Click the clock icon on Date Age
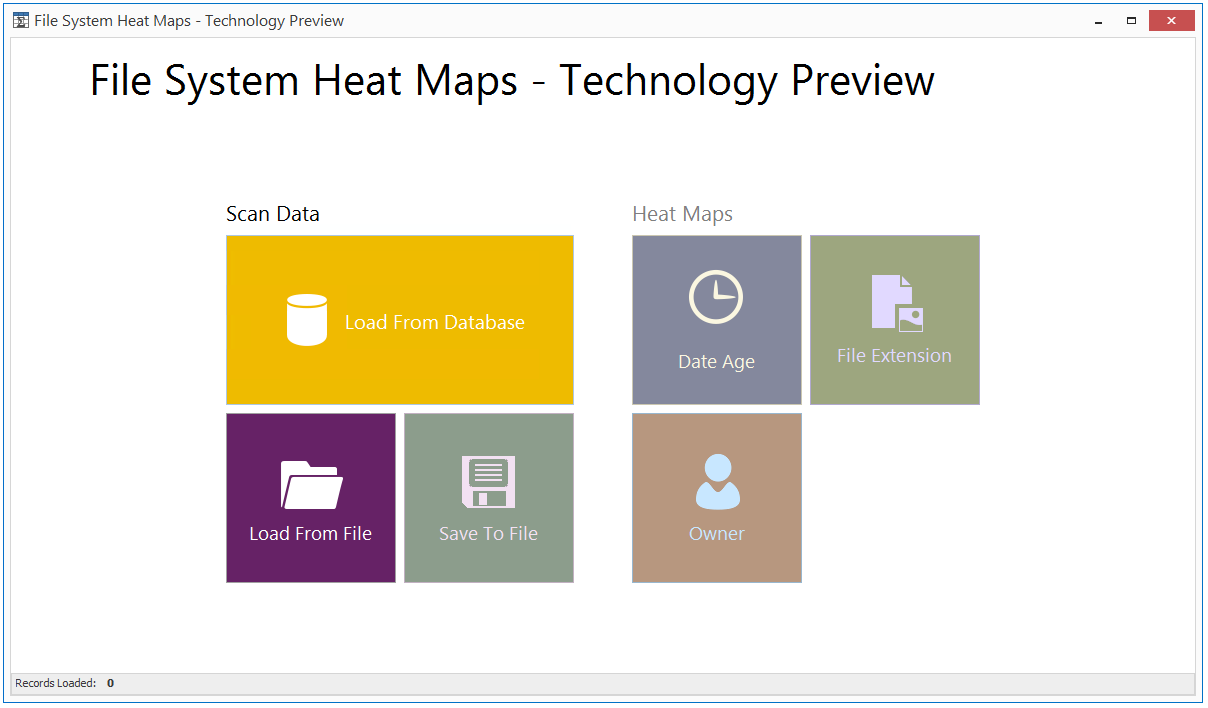The width and height of the screenshot is (1208, 708). [x=716, y=297]
